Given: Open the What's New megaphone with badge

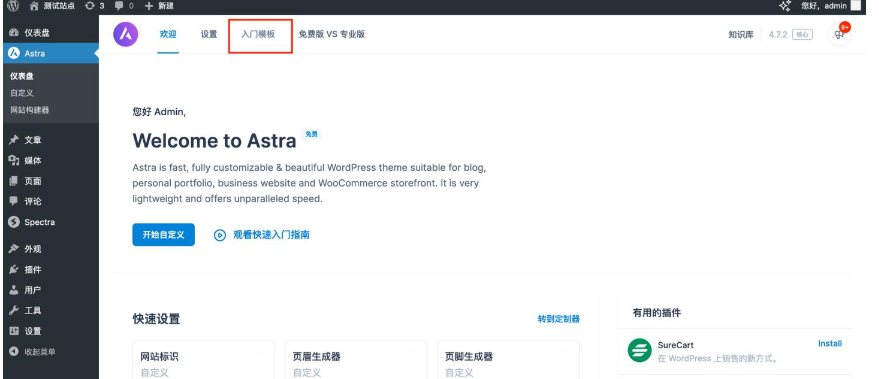Looking at the screenshot, I should [x=840, y=34].
